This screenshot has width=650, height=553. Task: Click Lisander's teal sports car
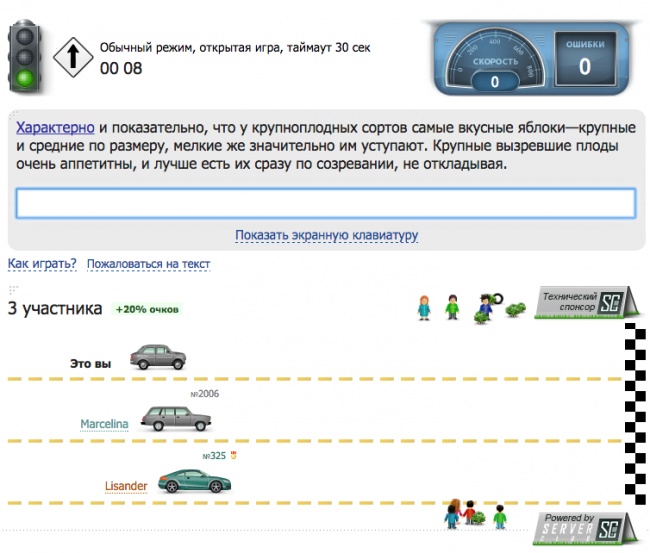[194, 481]
